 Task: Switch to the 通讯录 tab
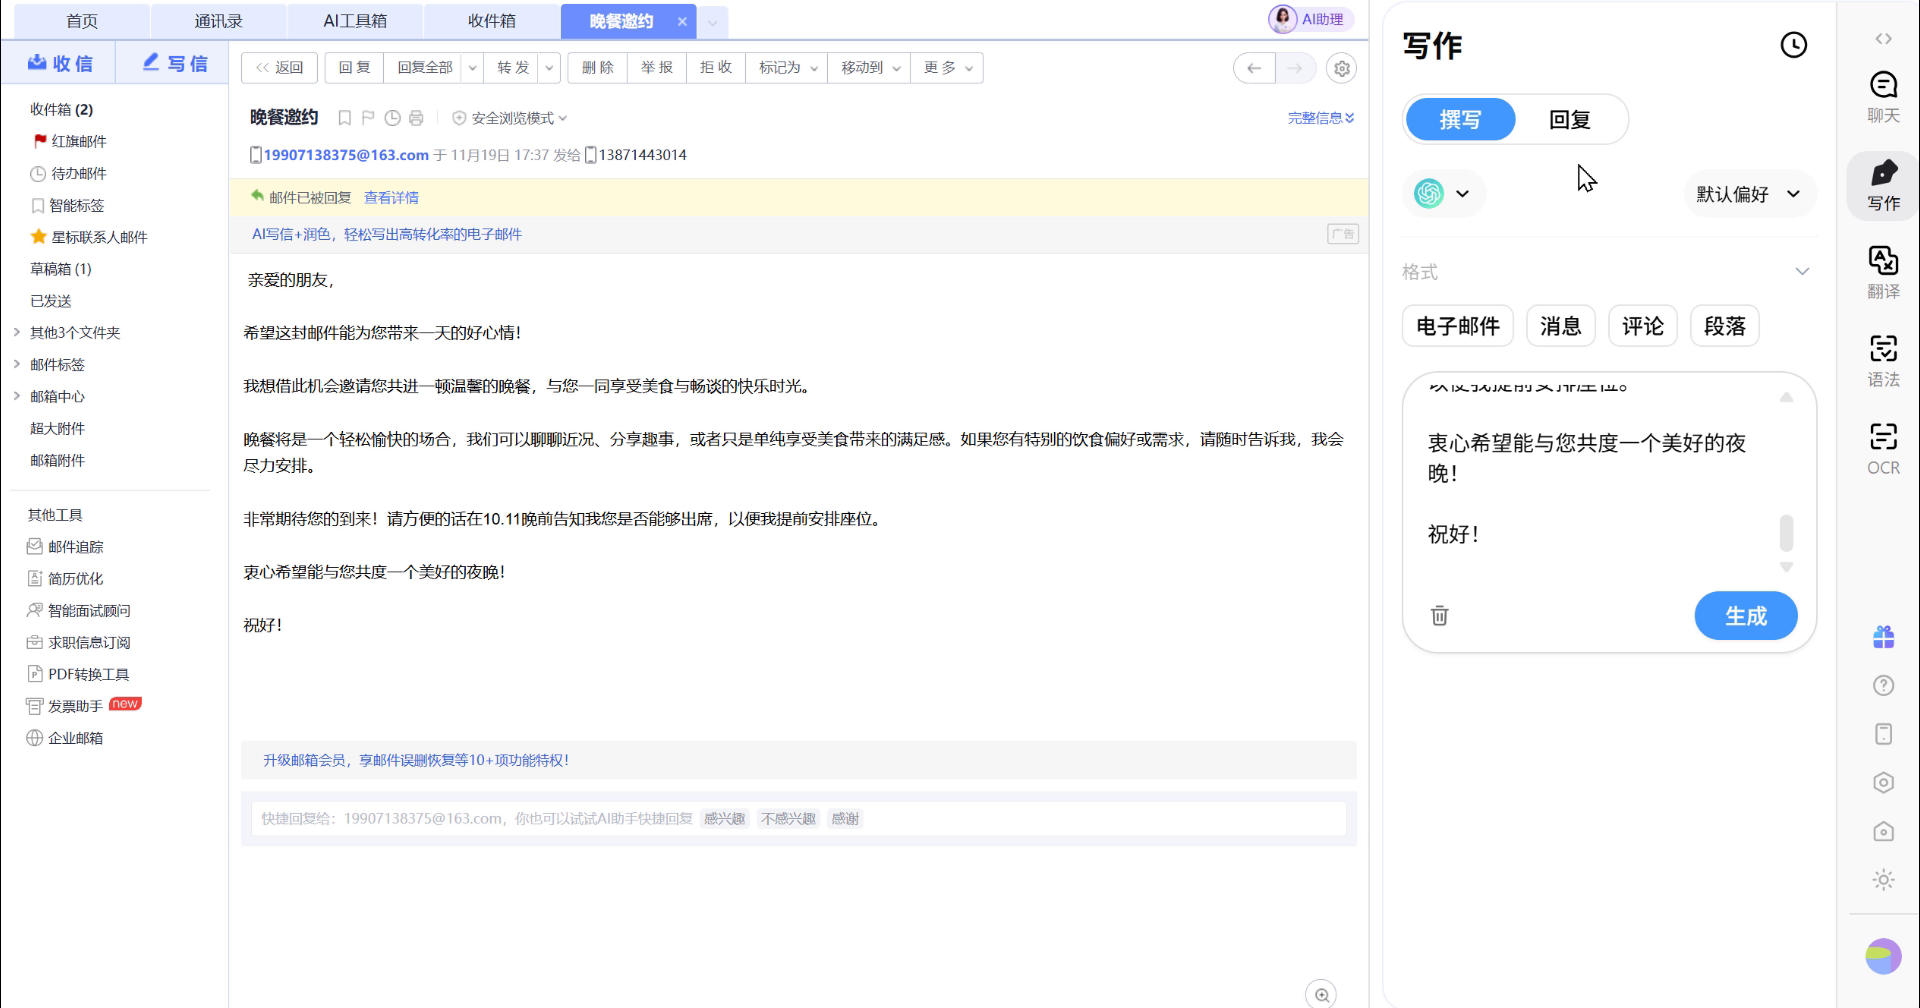[218, 21]
